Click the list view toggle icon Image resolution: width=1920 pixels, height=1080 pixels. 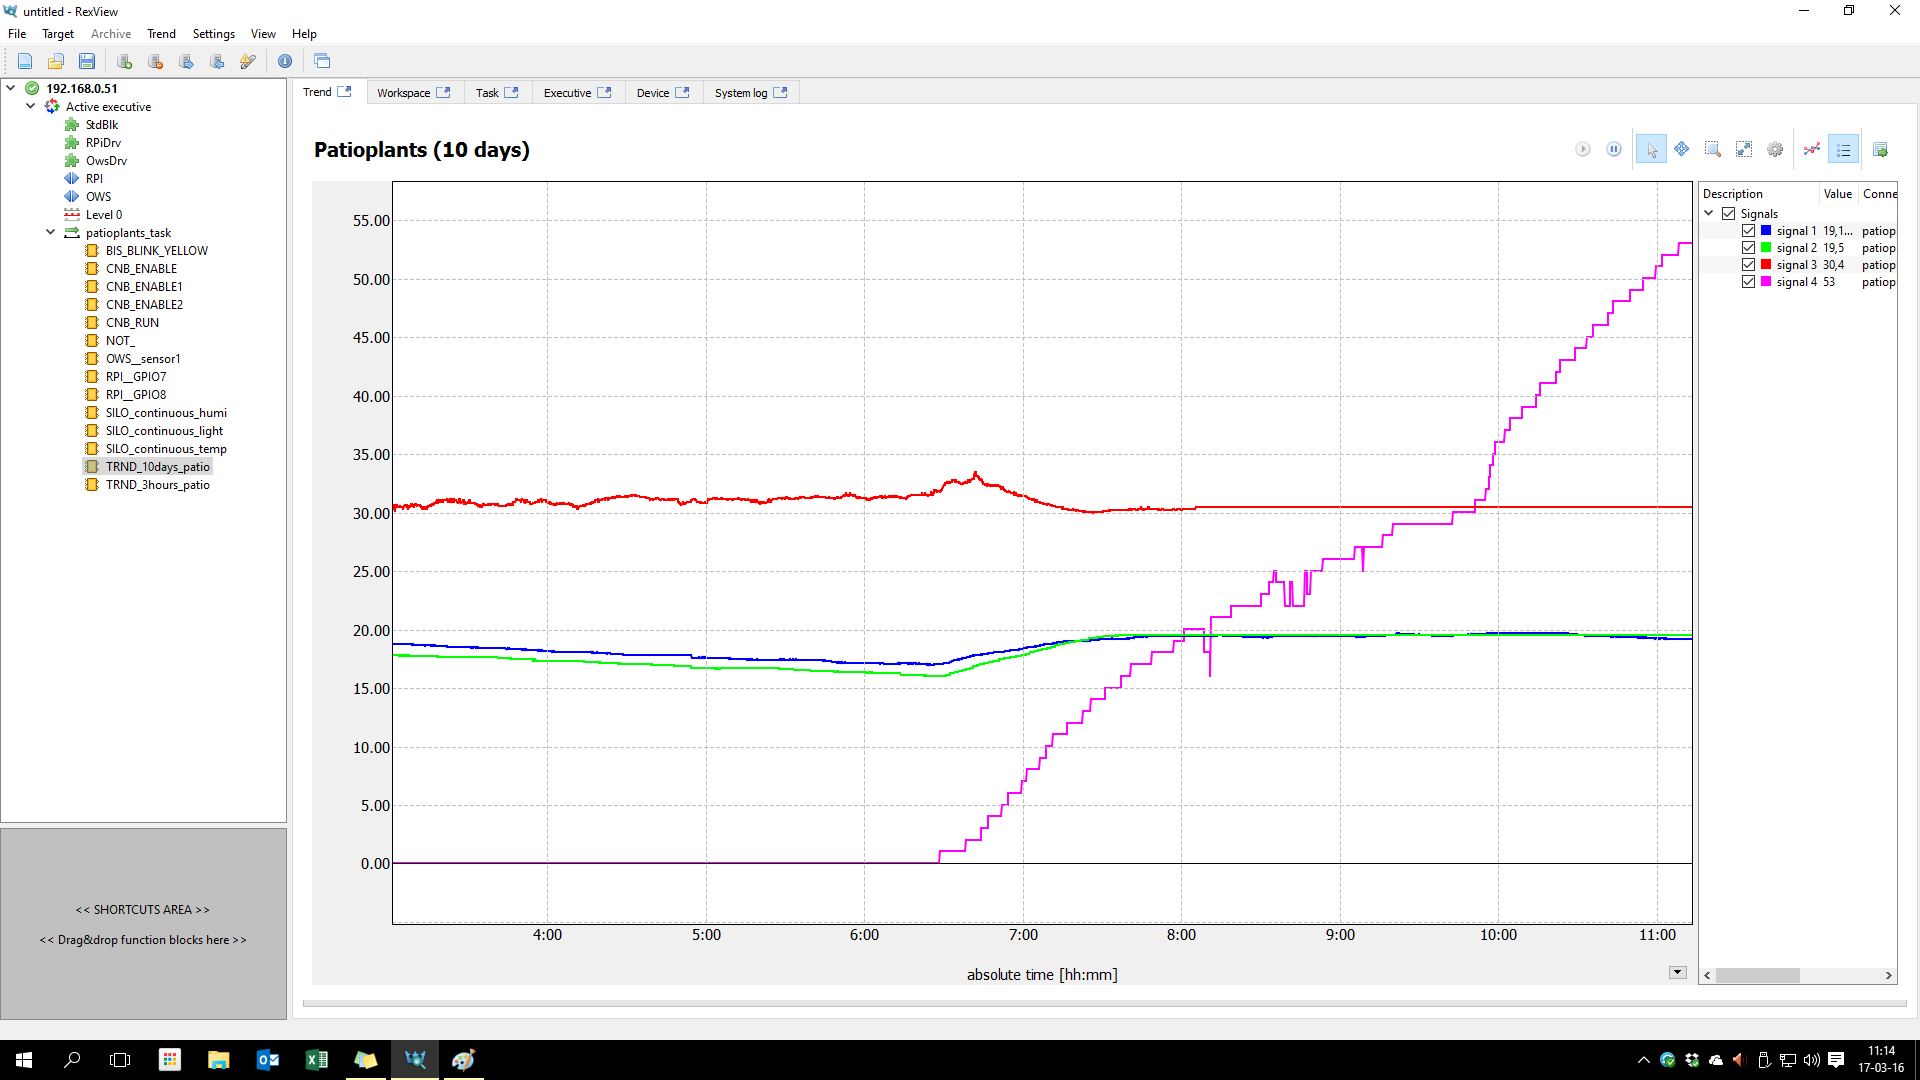(x=1845, y=149)
